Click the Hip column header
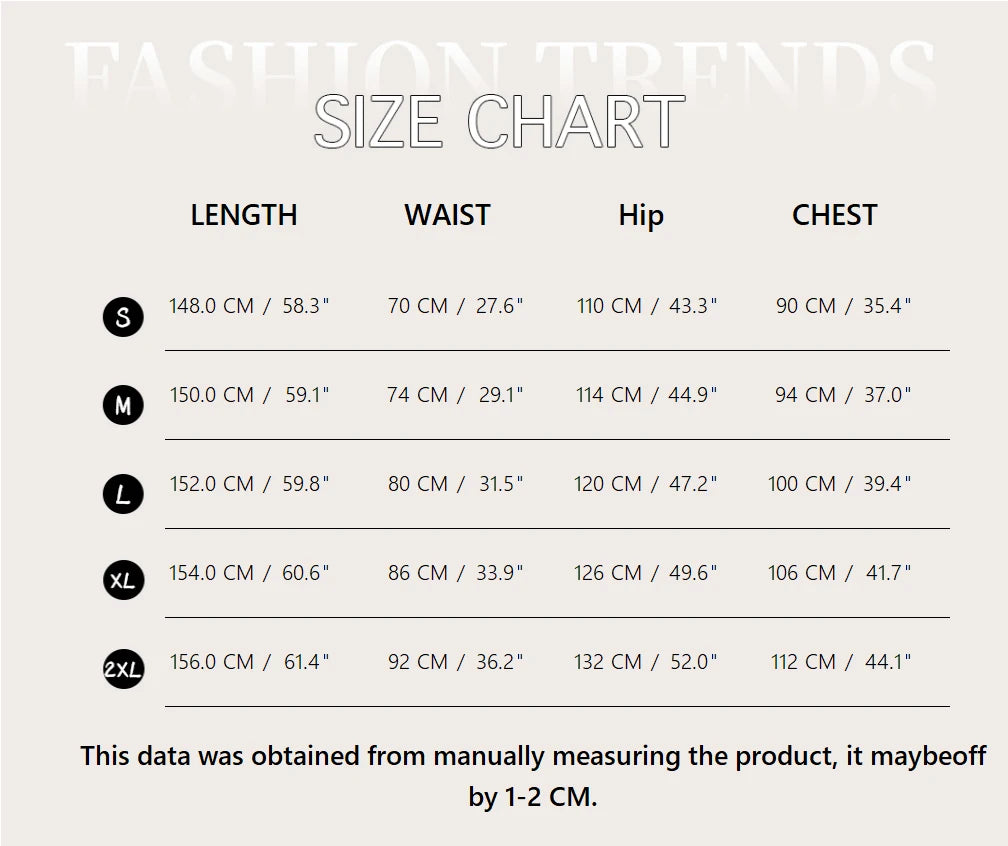The image size is (1008, 846). (x=641, y=215)
